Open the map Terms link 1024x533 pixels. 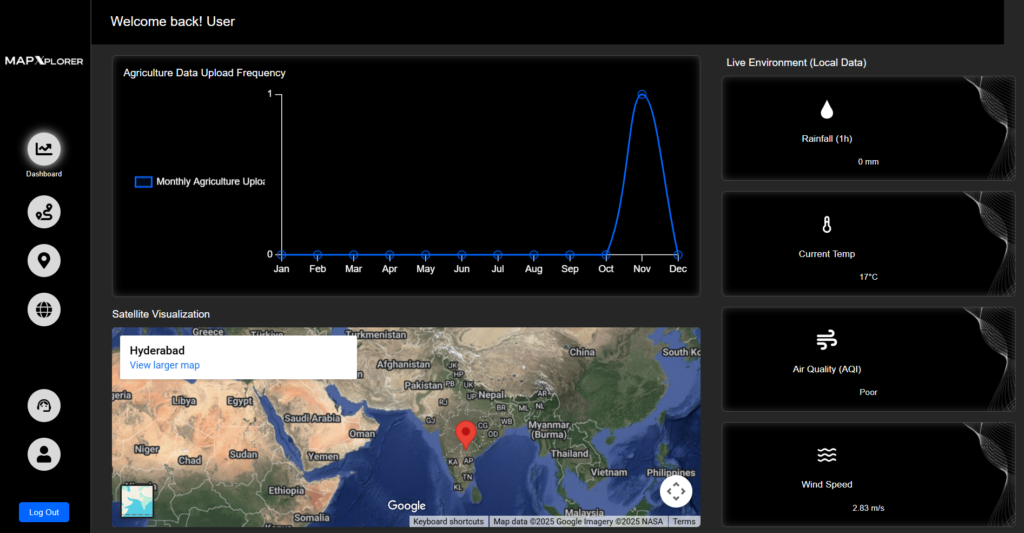pos(684,522)
